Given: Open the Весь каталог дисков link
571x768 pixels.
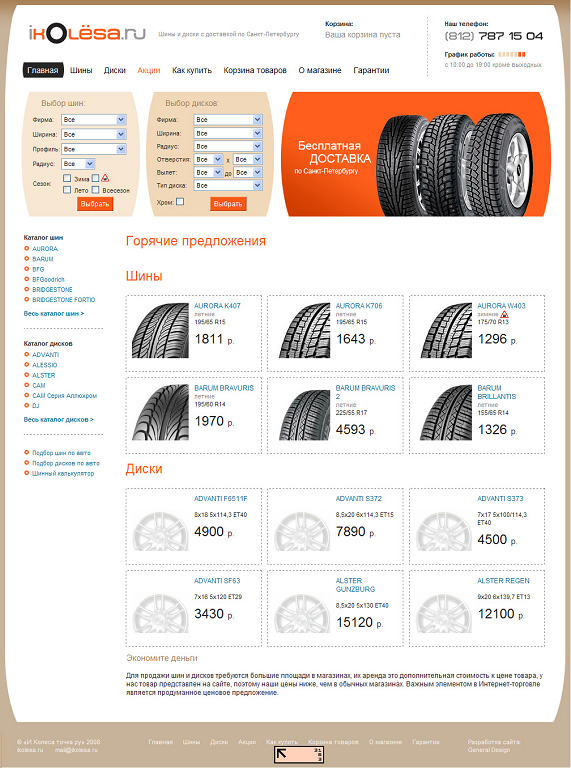Looking at the screenshot, I should click(x=58, y=419).
